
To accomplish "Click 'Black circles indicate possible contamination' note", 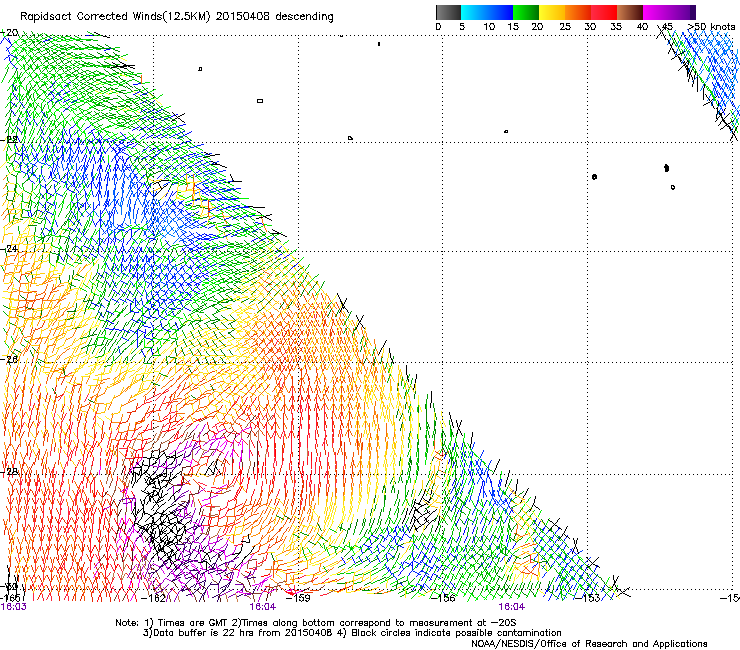I will tap(456, 633).
